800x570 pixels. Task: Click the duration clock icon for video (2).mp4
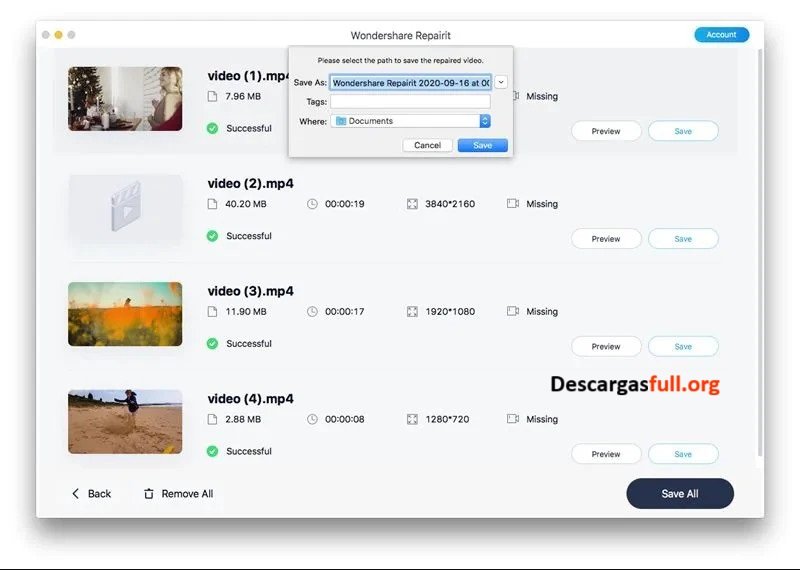(312, 204)
